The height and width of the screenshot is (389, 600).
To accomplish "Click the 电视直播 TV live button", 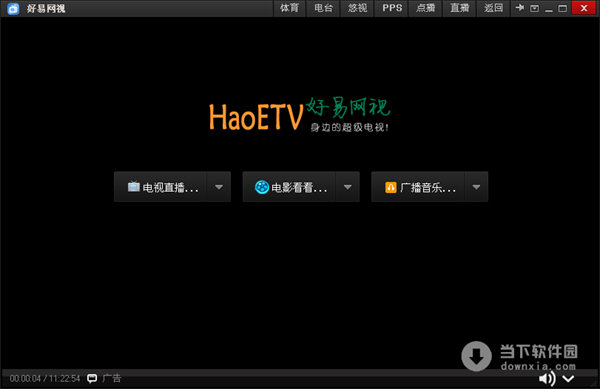I will (160, 187).
